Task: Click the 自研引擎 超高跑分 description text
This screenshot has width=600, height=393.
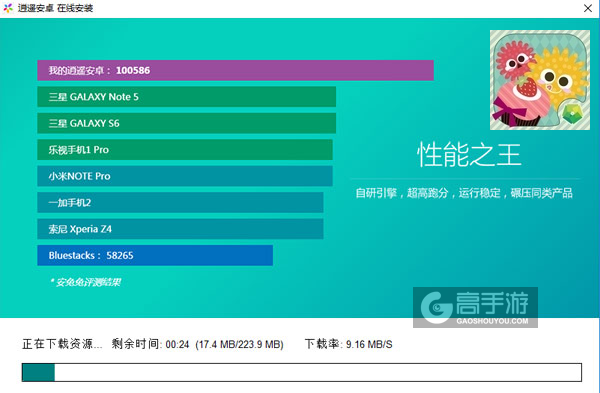Action: tap(464, 193)
